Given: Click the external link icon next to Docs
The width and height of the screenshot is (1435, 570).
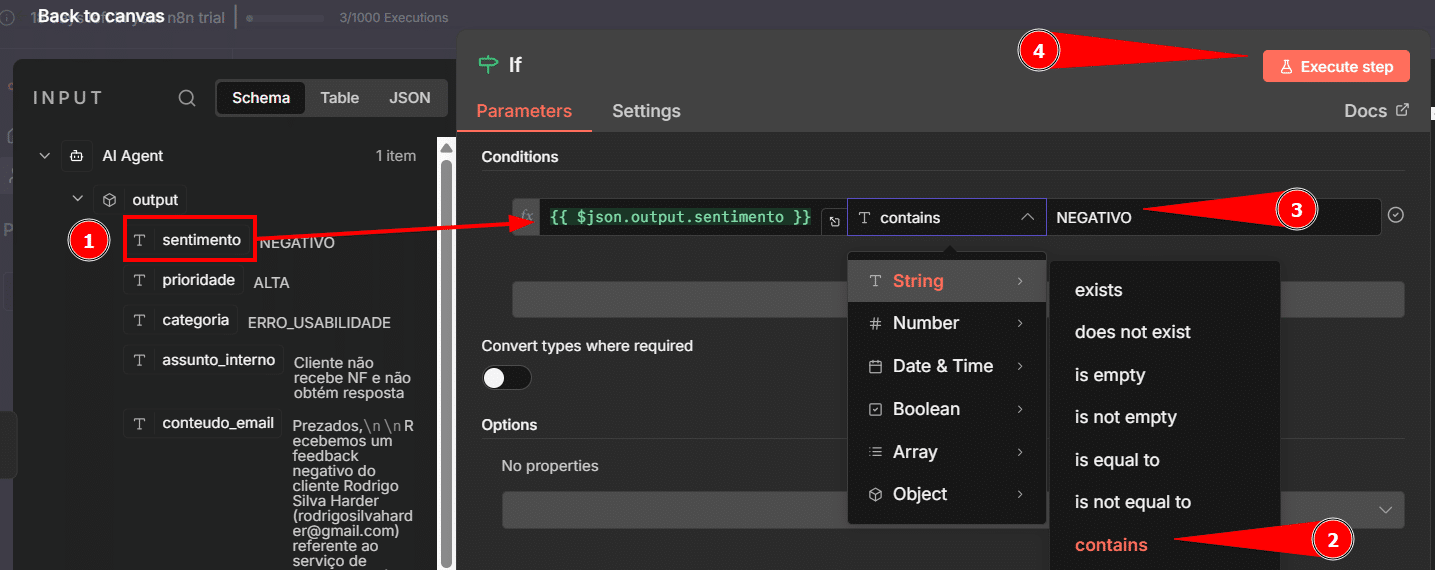Looking at the screenshot, I should click(x=1402, y=110).
